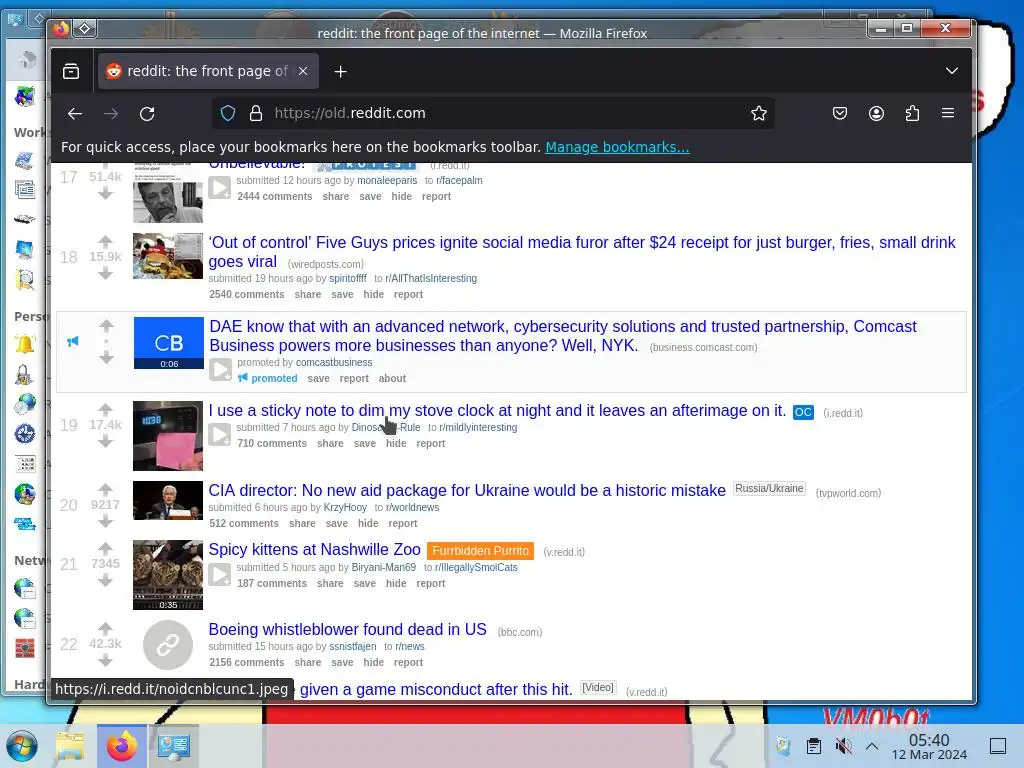Open the Control Panel taskbar item
Image resolution: width=1024 pixels, height=768 pixels.
[173, 746]
